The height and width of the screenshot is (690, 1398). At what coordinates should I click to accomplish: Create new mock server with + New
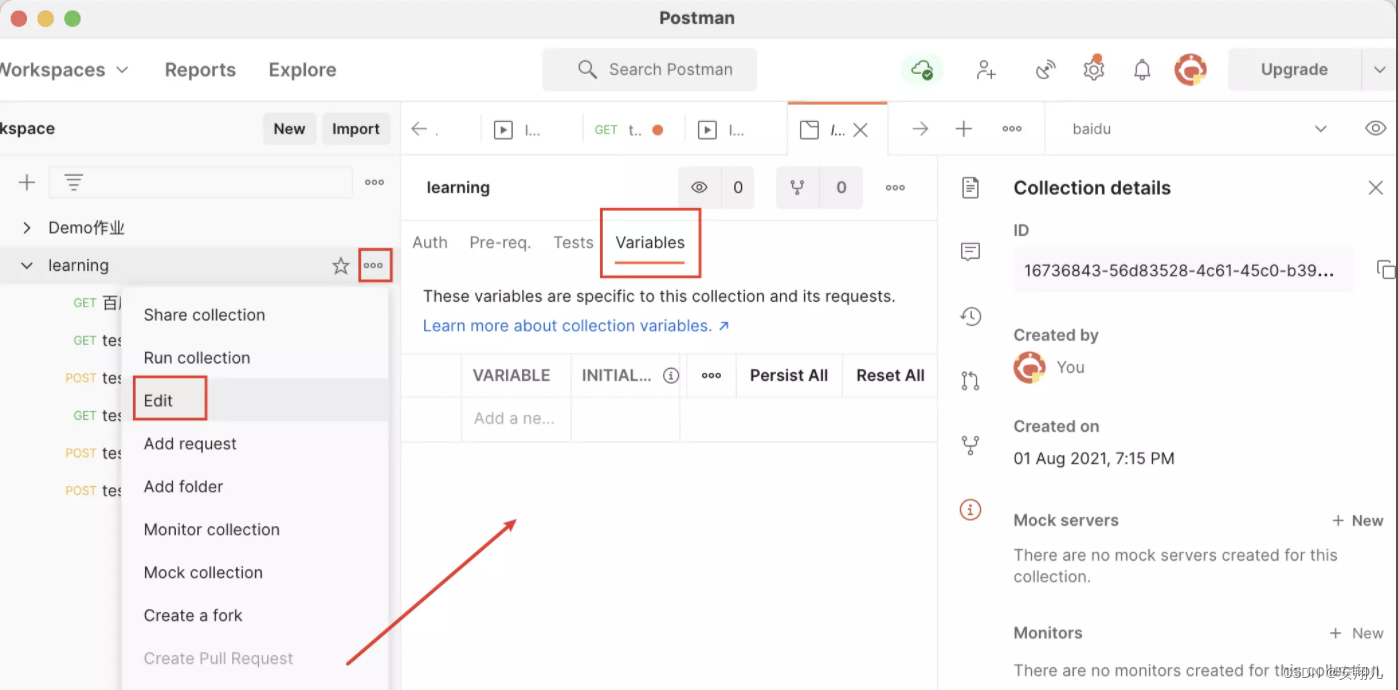pos(1357,521)
